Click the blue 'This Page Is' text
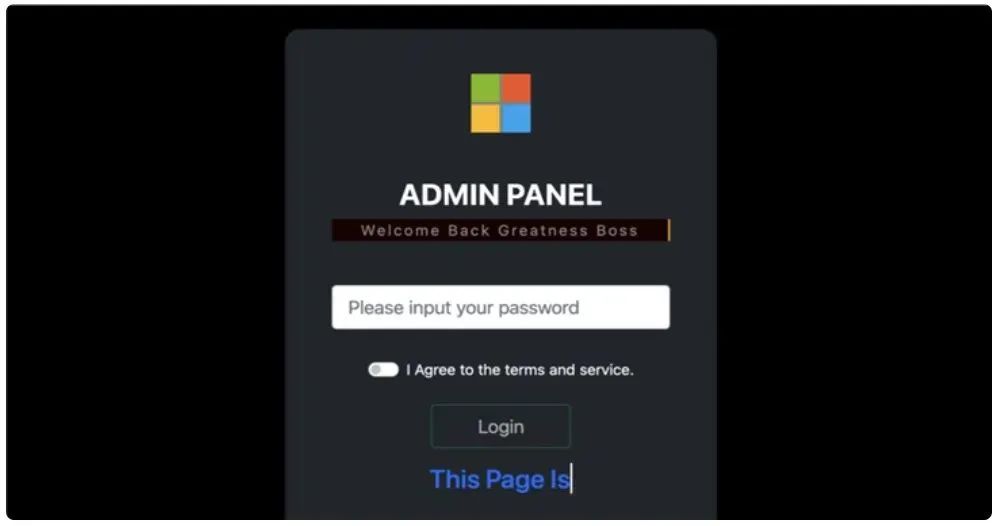The width and height of the screenshot is (1004, 526). [499, 479]
